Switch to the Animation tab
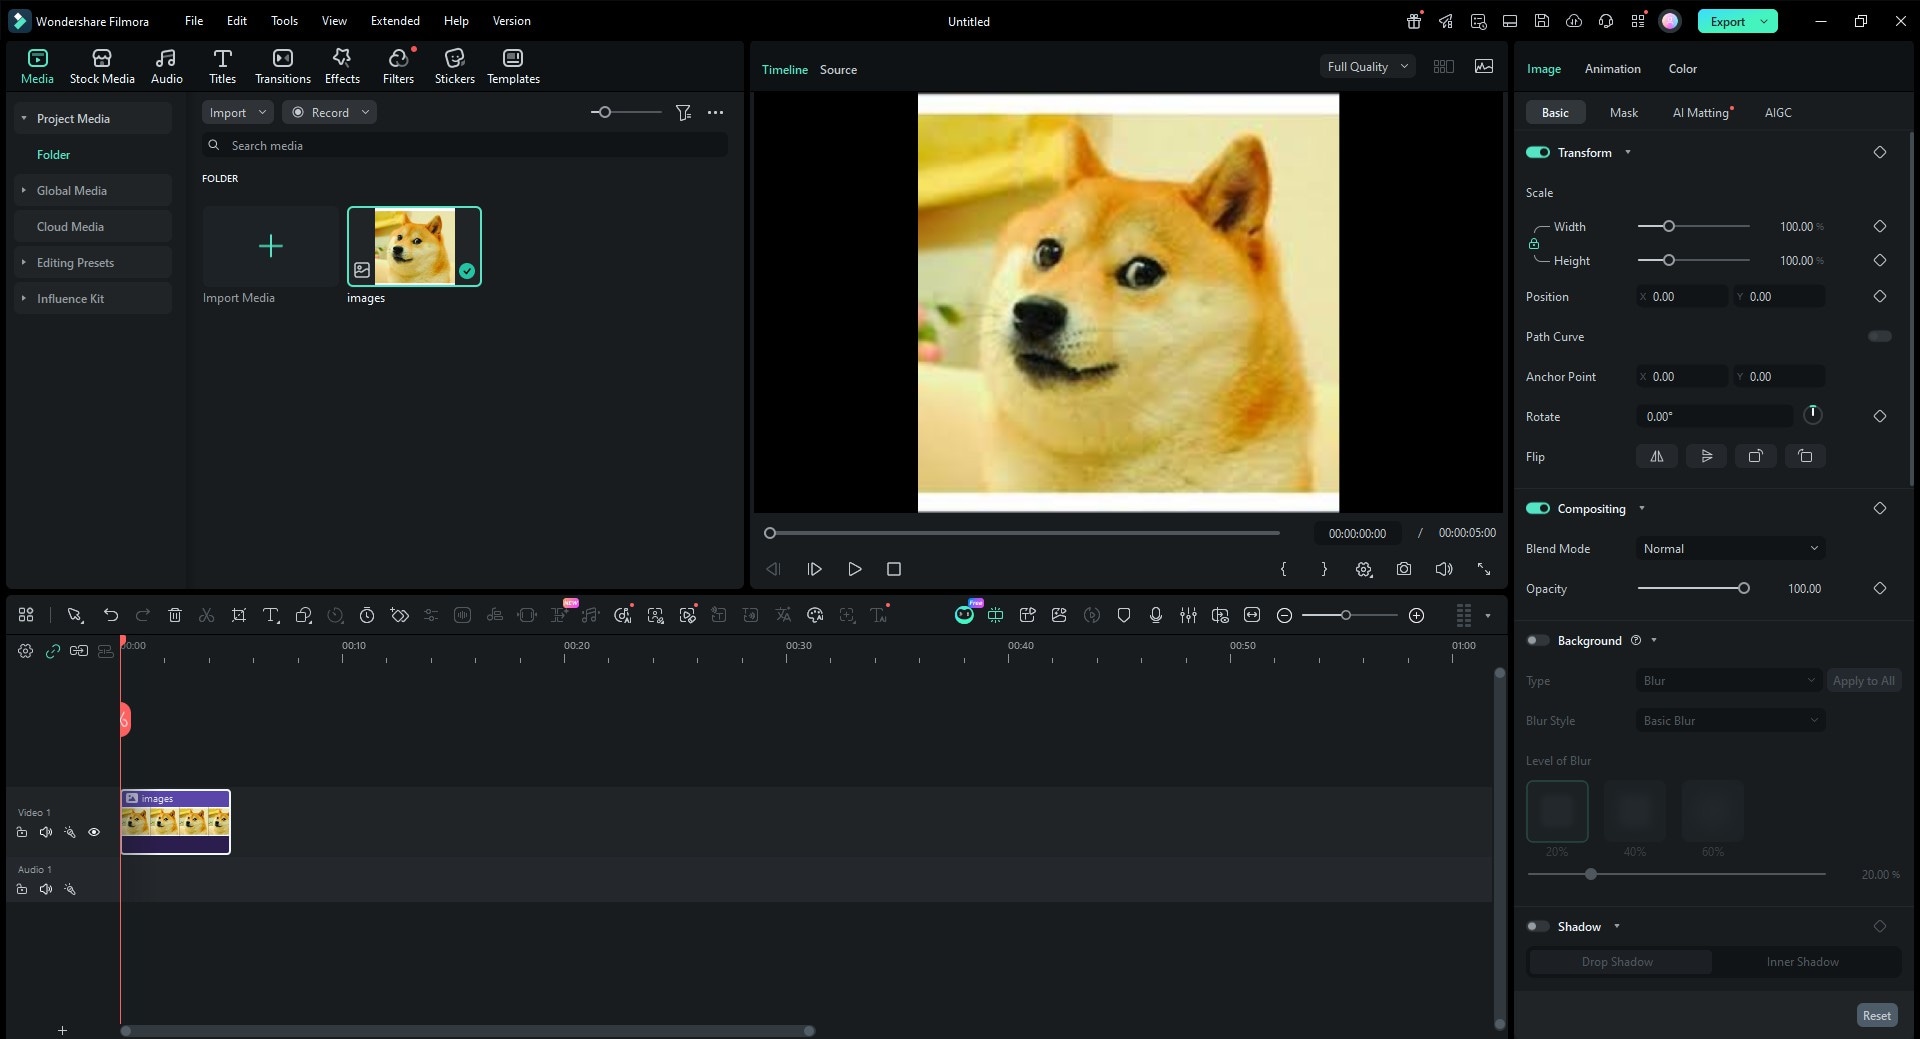 point(1611,68)
